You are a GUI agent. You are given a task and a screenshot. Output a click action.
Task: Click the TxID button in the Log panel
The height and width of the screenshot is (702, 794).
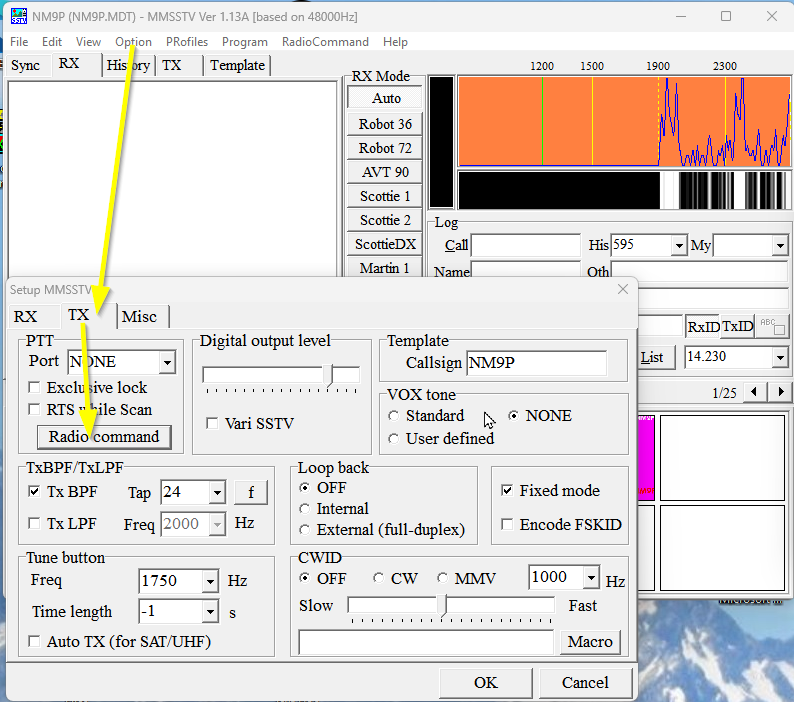(737, 327)
